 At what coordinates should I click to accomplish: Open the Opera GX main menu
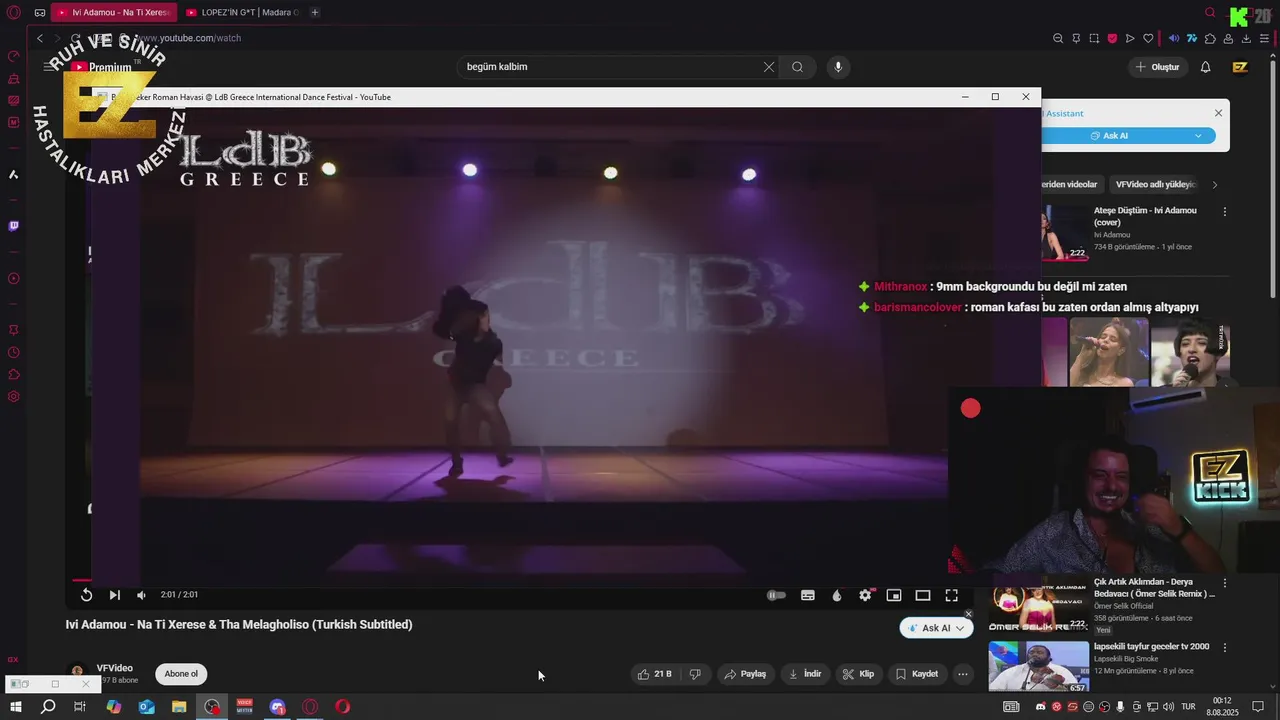(x=14, y=13)
